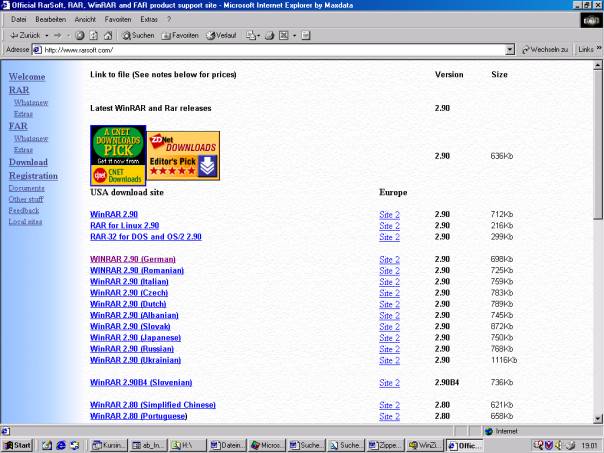Screen dimensions: 604x453
Task: Open the back history dropdown arrow
Action: (x=47, y=35)
